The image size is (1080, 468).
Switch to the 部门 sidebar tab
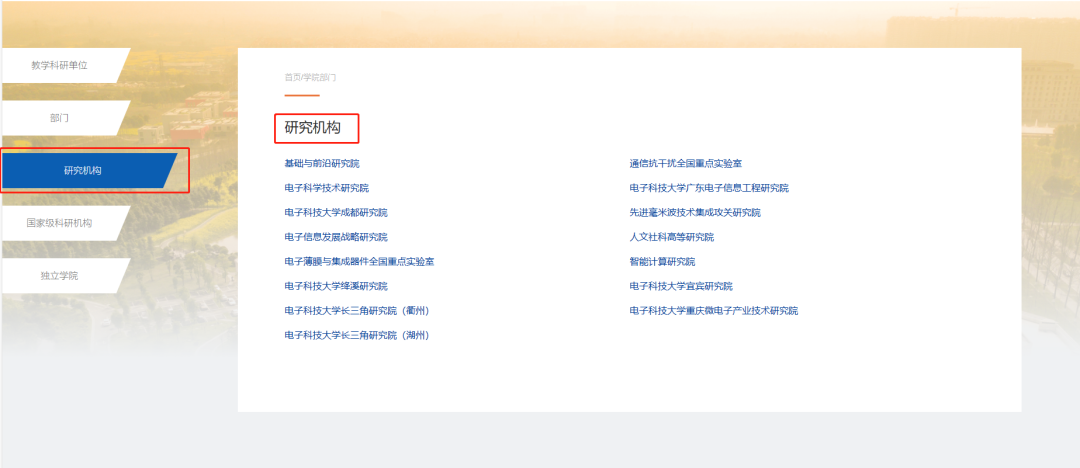pos(60,118)
